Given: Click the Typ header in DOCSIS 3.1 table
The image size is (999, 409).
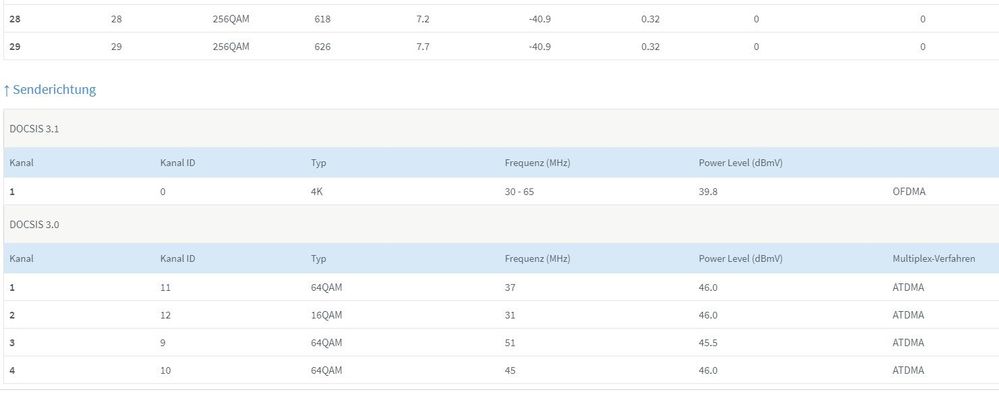Looking at the screenshot, I should (319, 163).
